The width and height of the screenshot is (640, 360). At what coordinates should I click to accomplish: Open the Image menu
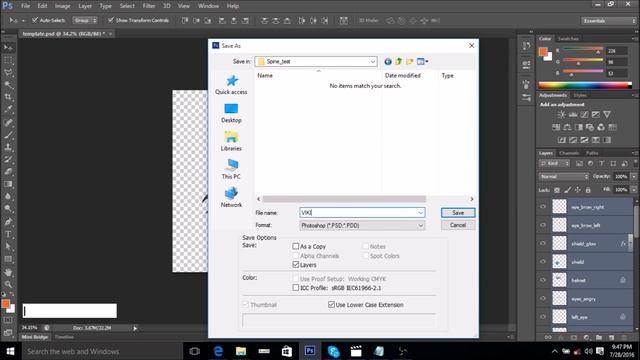tap(62, 6)
